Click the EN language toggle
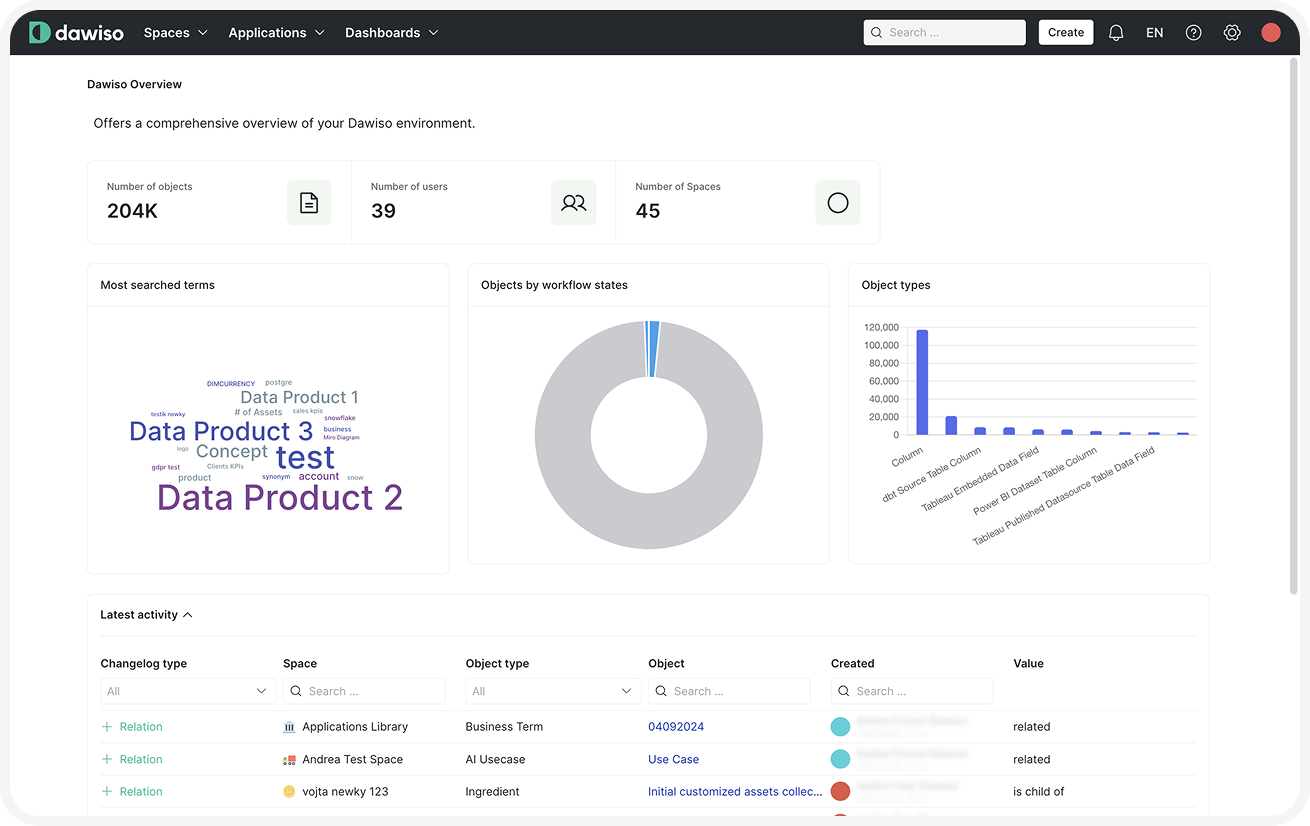 click(1154, 32)
